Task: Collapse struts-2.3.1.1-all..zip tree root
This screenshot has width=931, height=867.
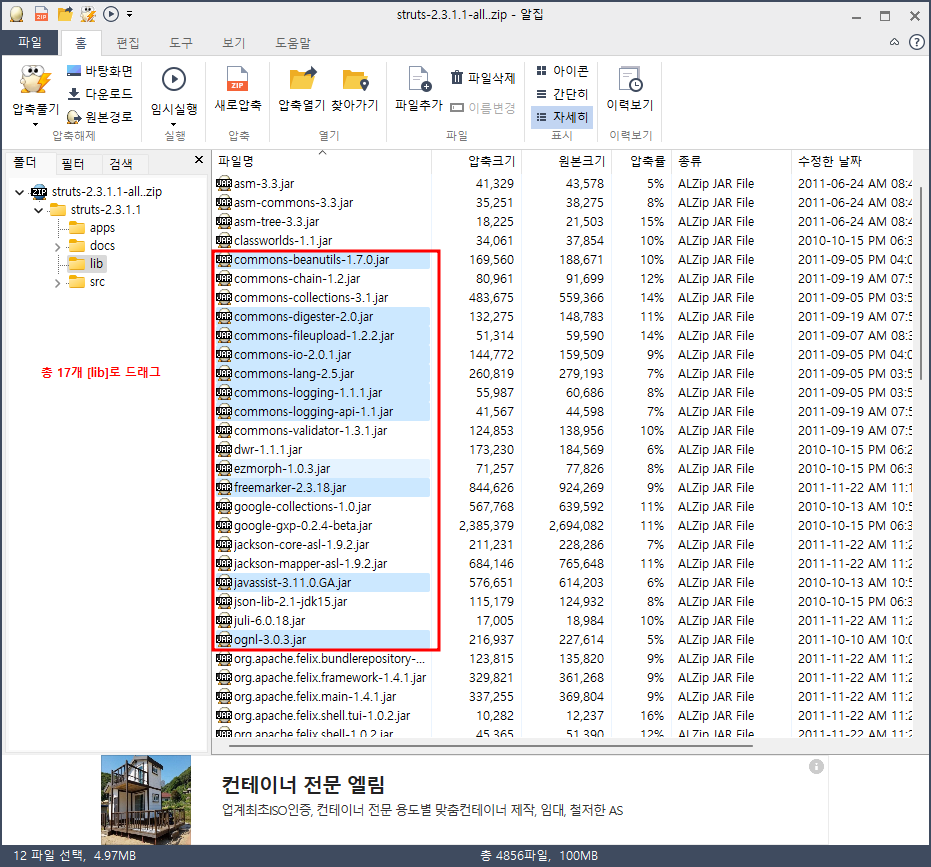Action: tap(20, 192)
